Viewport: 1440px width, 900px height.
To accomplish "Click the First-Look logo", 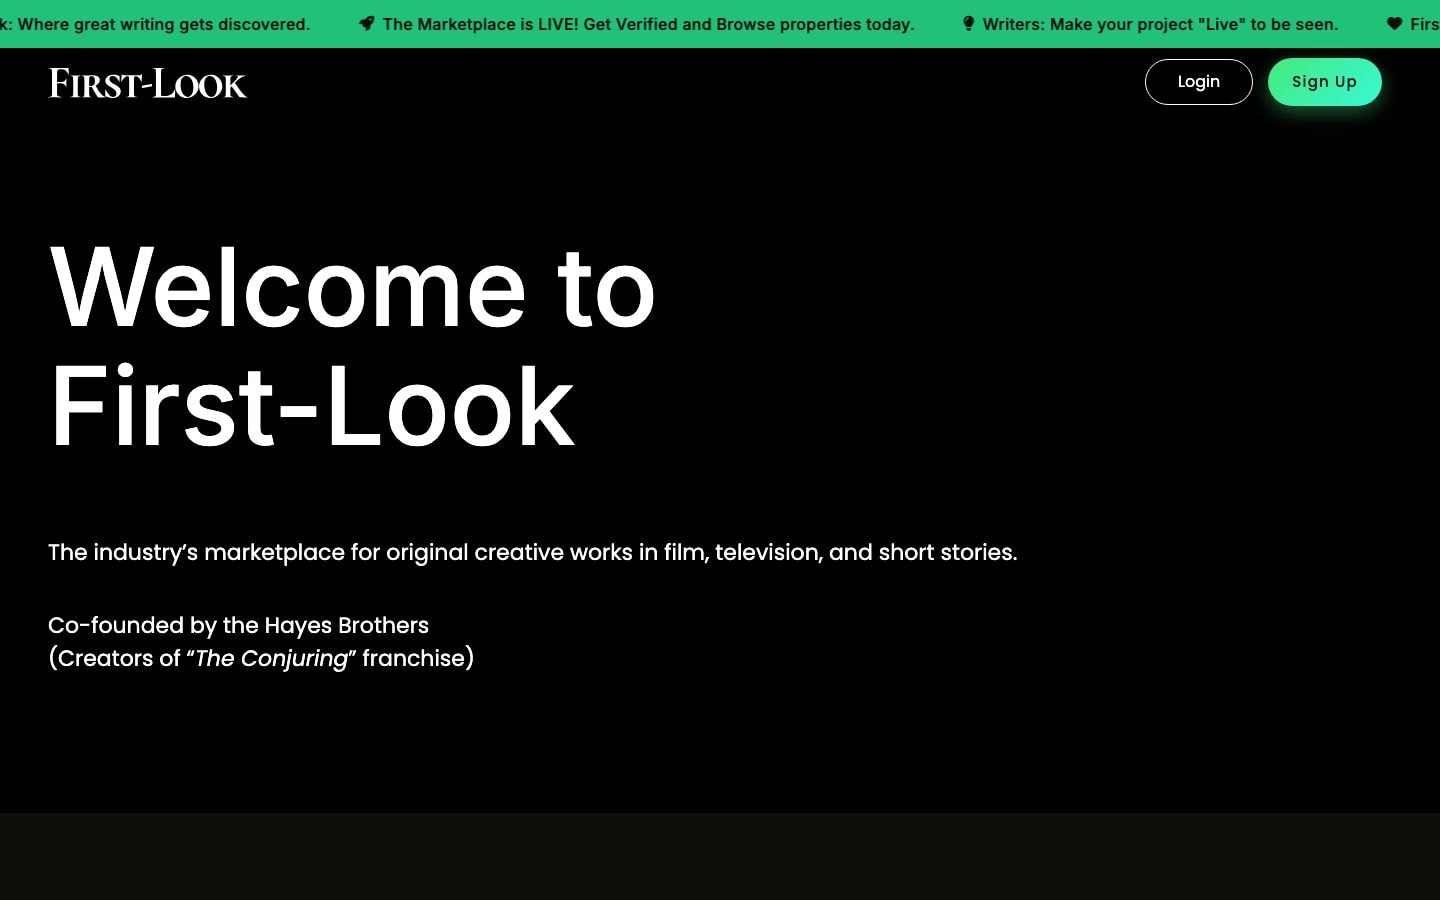I will point(148,83).
